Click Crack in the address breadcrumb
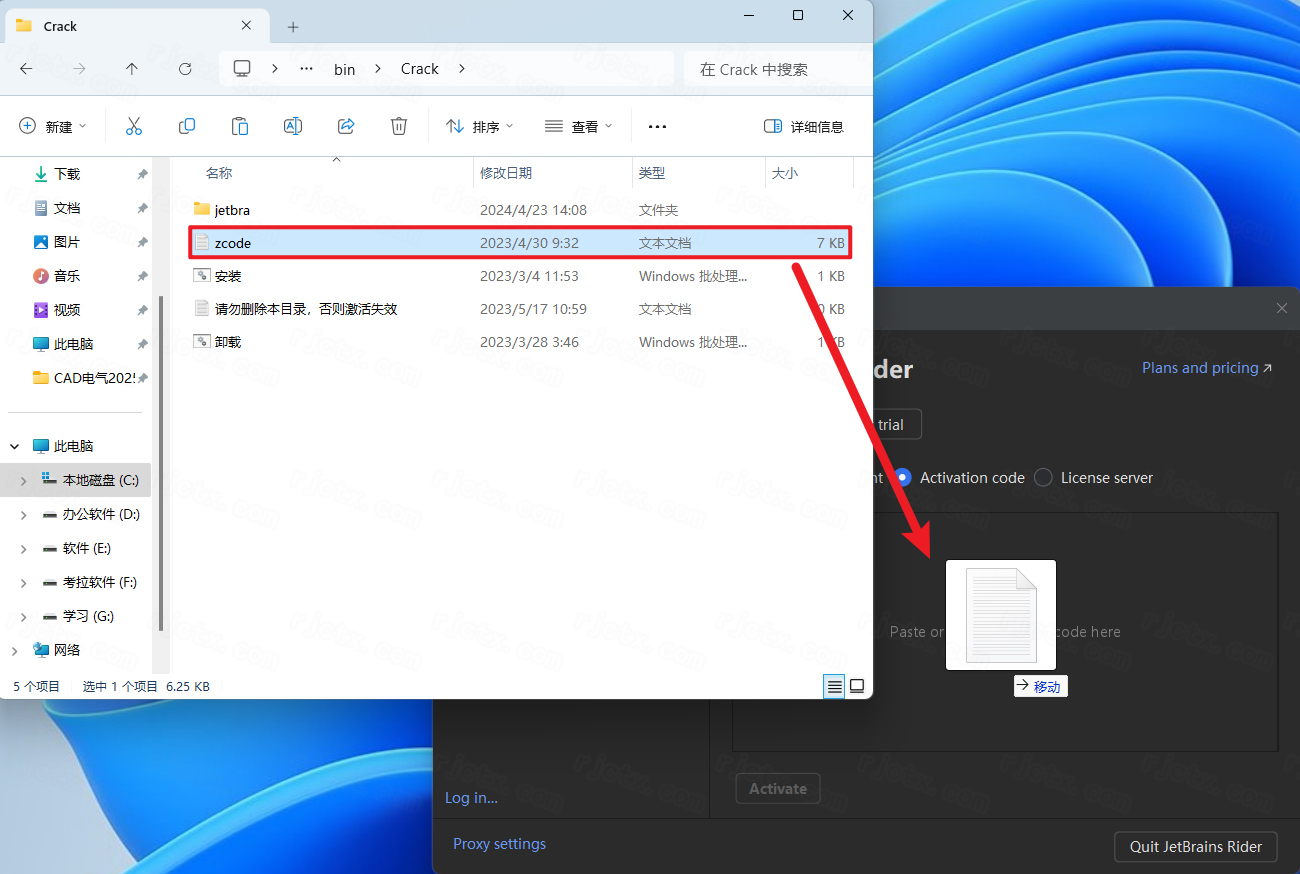Screen dimensions: 1300x874 point(419,69)
